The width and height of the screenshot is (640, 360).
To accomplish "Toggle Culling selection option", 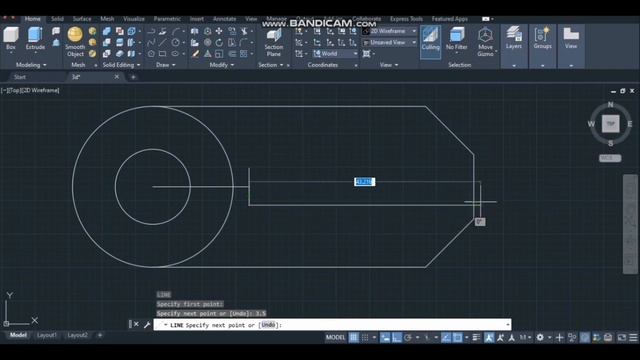I will coord(430,42).
